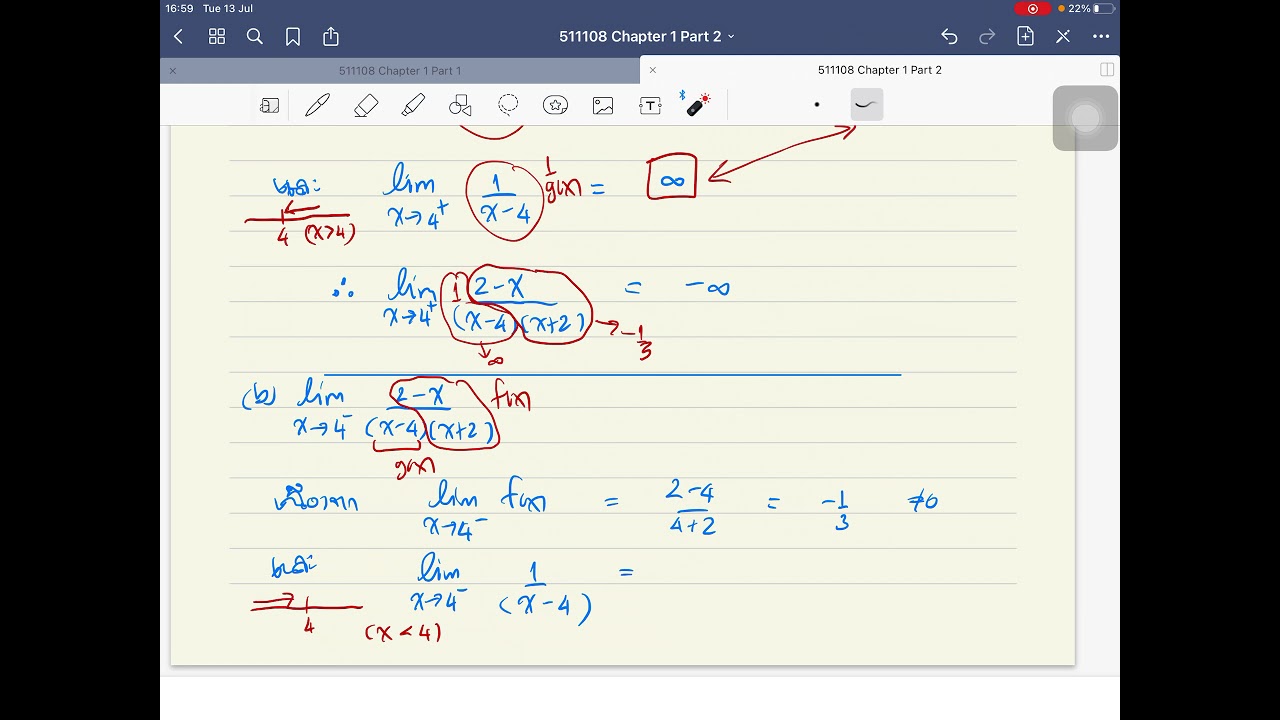Select the Image insert tool
The width and height of the screenshot is (1280, 720).
point(603,105)
